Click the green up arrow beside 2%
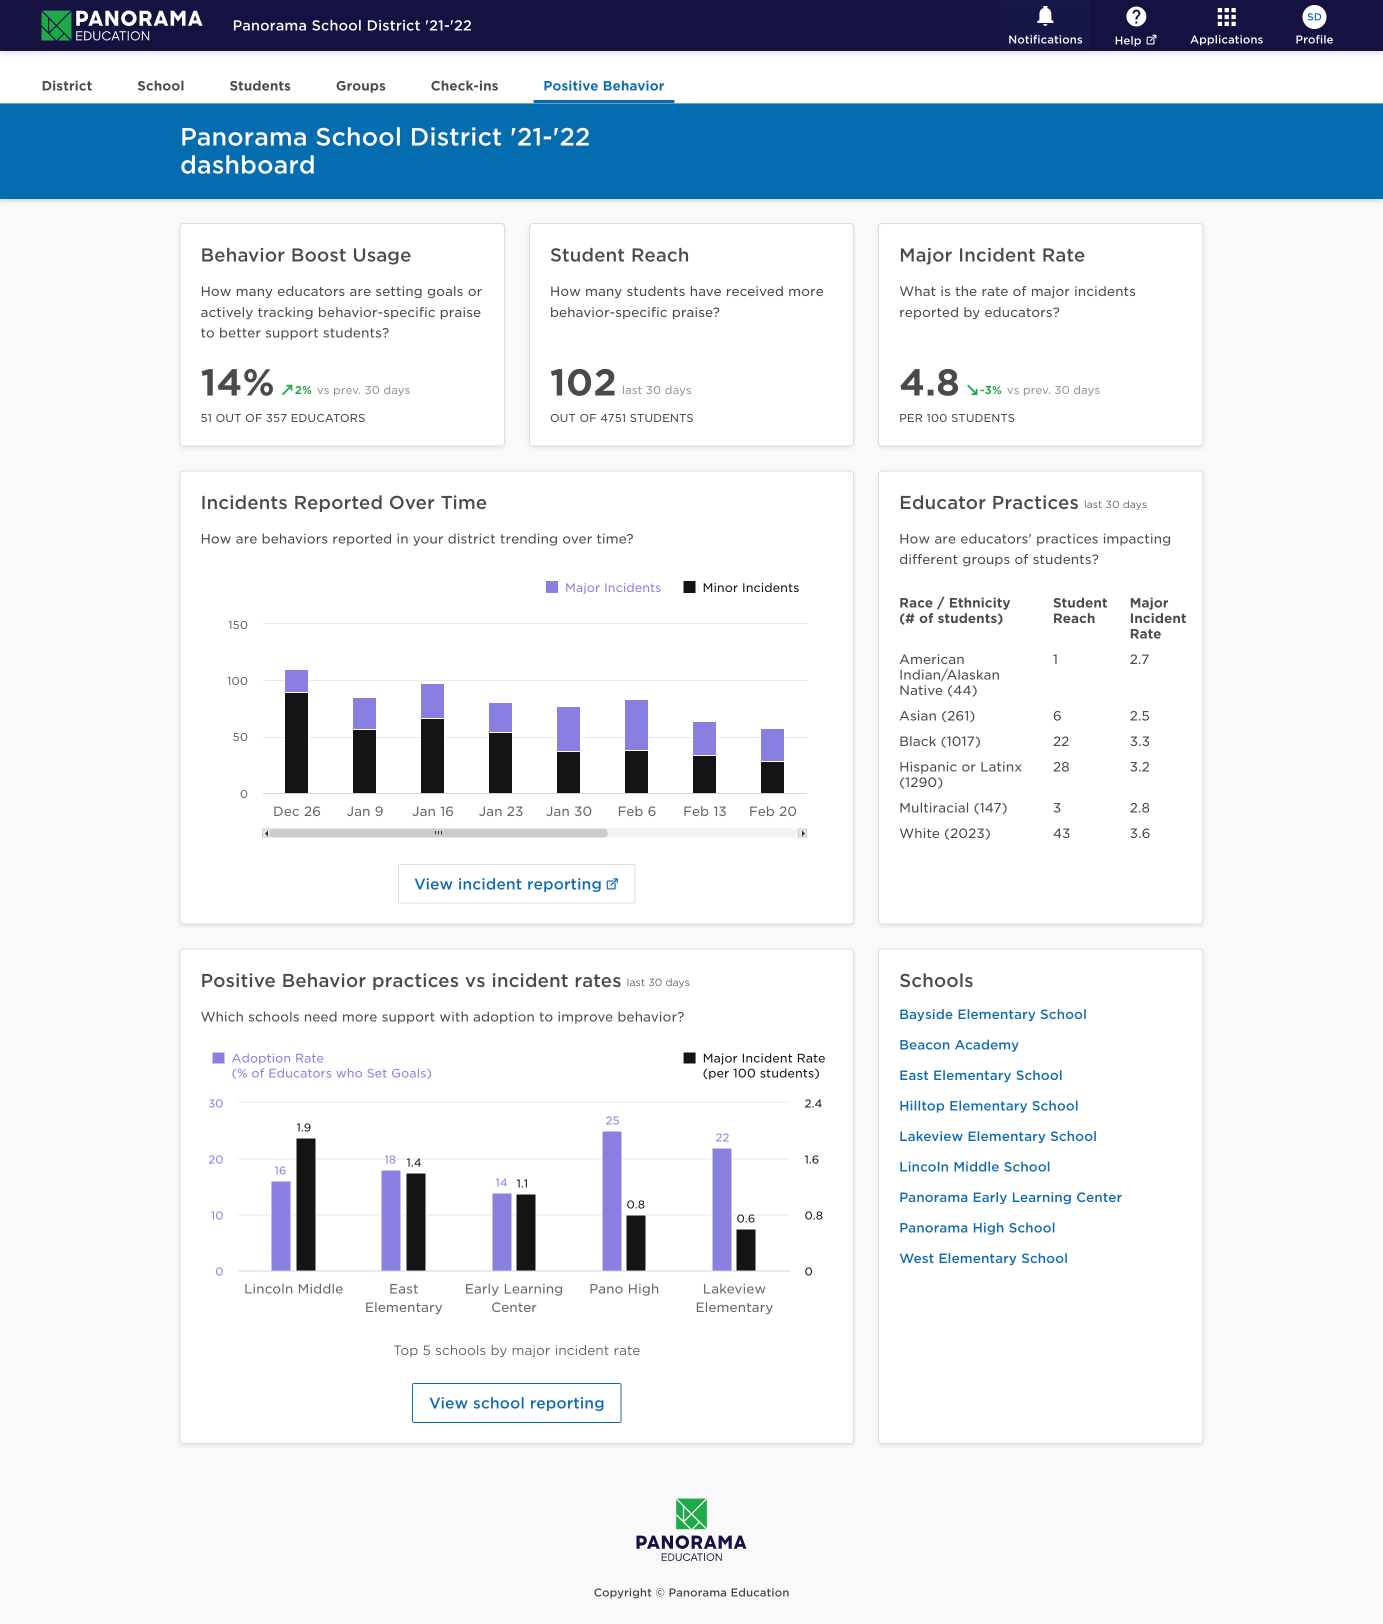 tap(287, 390)
